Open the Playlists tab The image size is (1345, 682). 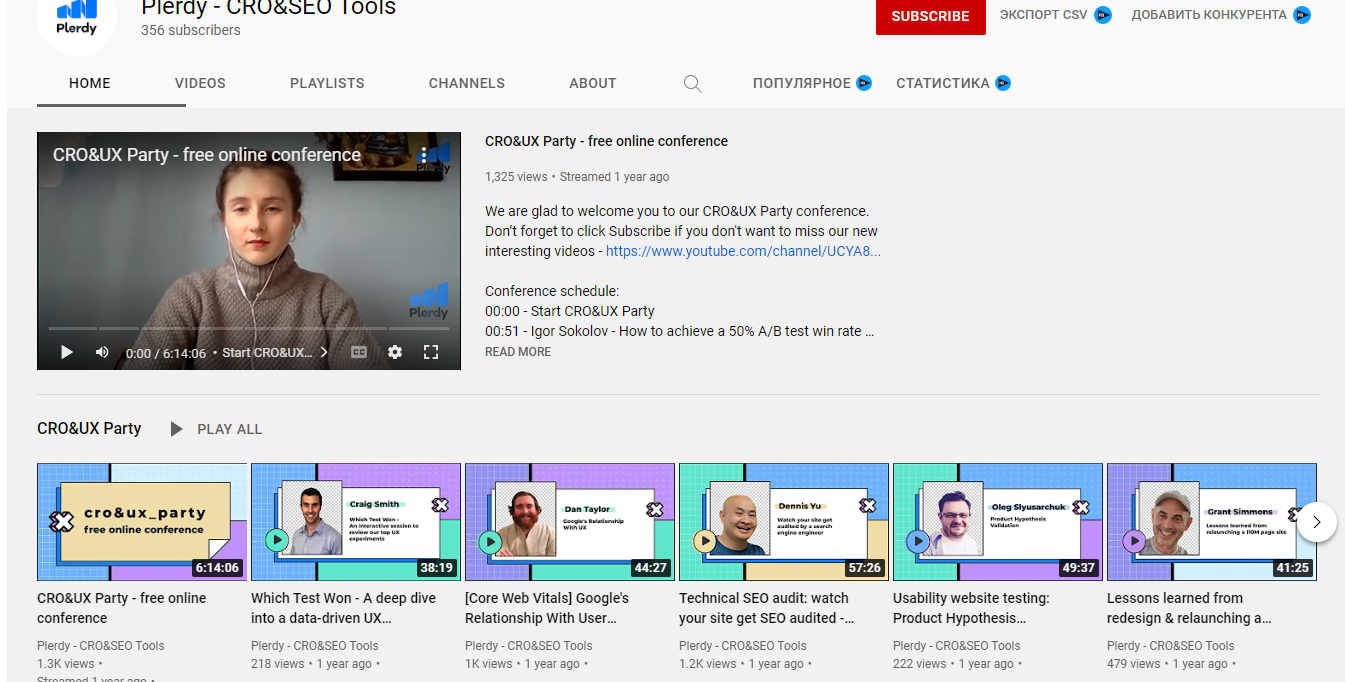coord(327,83)
